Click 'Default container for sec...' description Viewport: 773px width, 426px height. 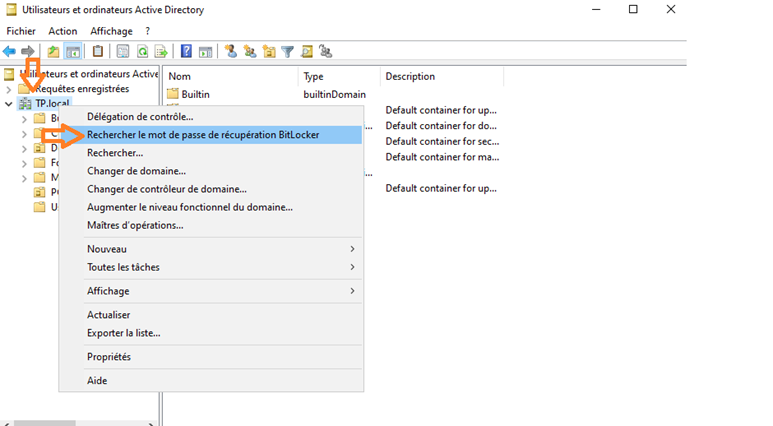(442, 142)
